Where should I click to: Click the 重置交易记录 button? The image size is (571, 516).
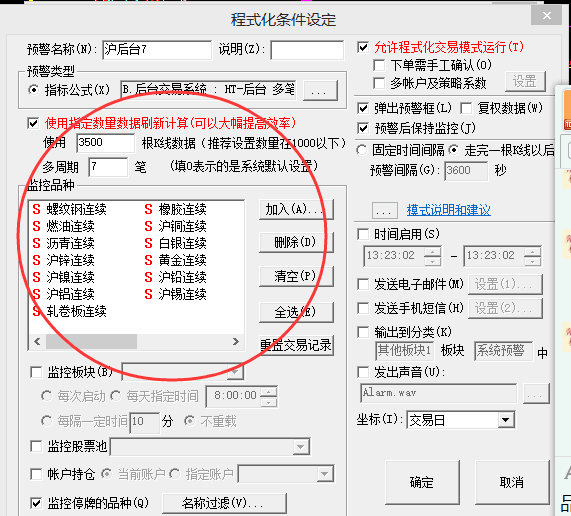[x=296, y=345]
